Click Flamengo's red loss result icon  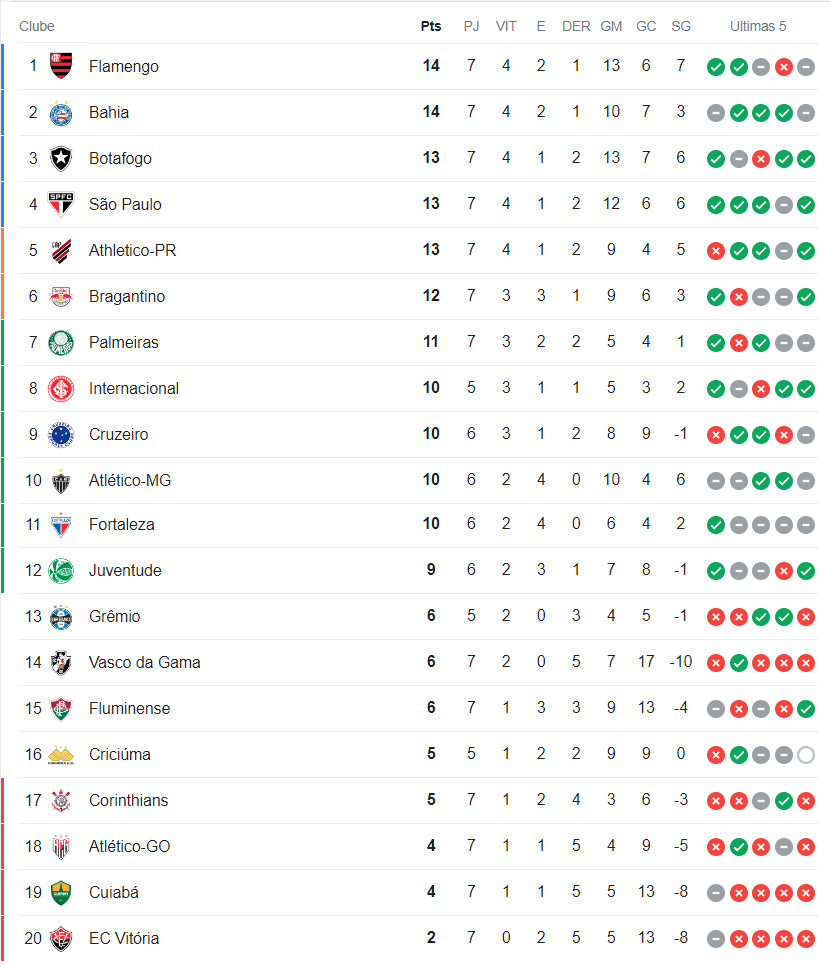click(x=784, y=67)
